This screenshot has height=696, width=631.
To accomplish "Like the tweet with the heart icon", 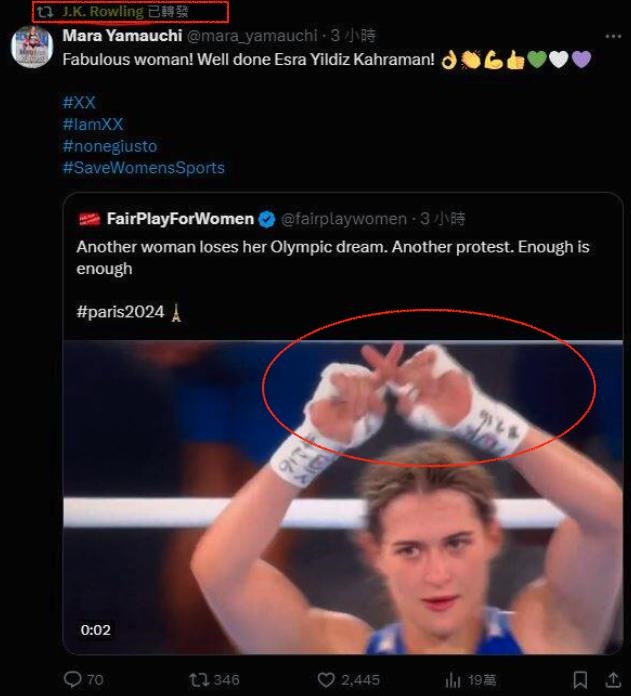I will [325, 679].
